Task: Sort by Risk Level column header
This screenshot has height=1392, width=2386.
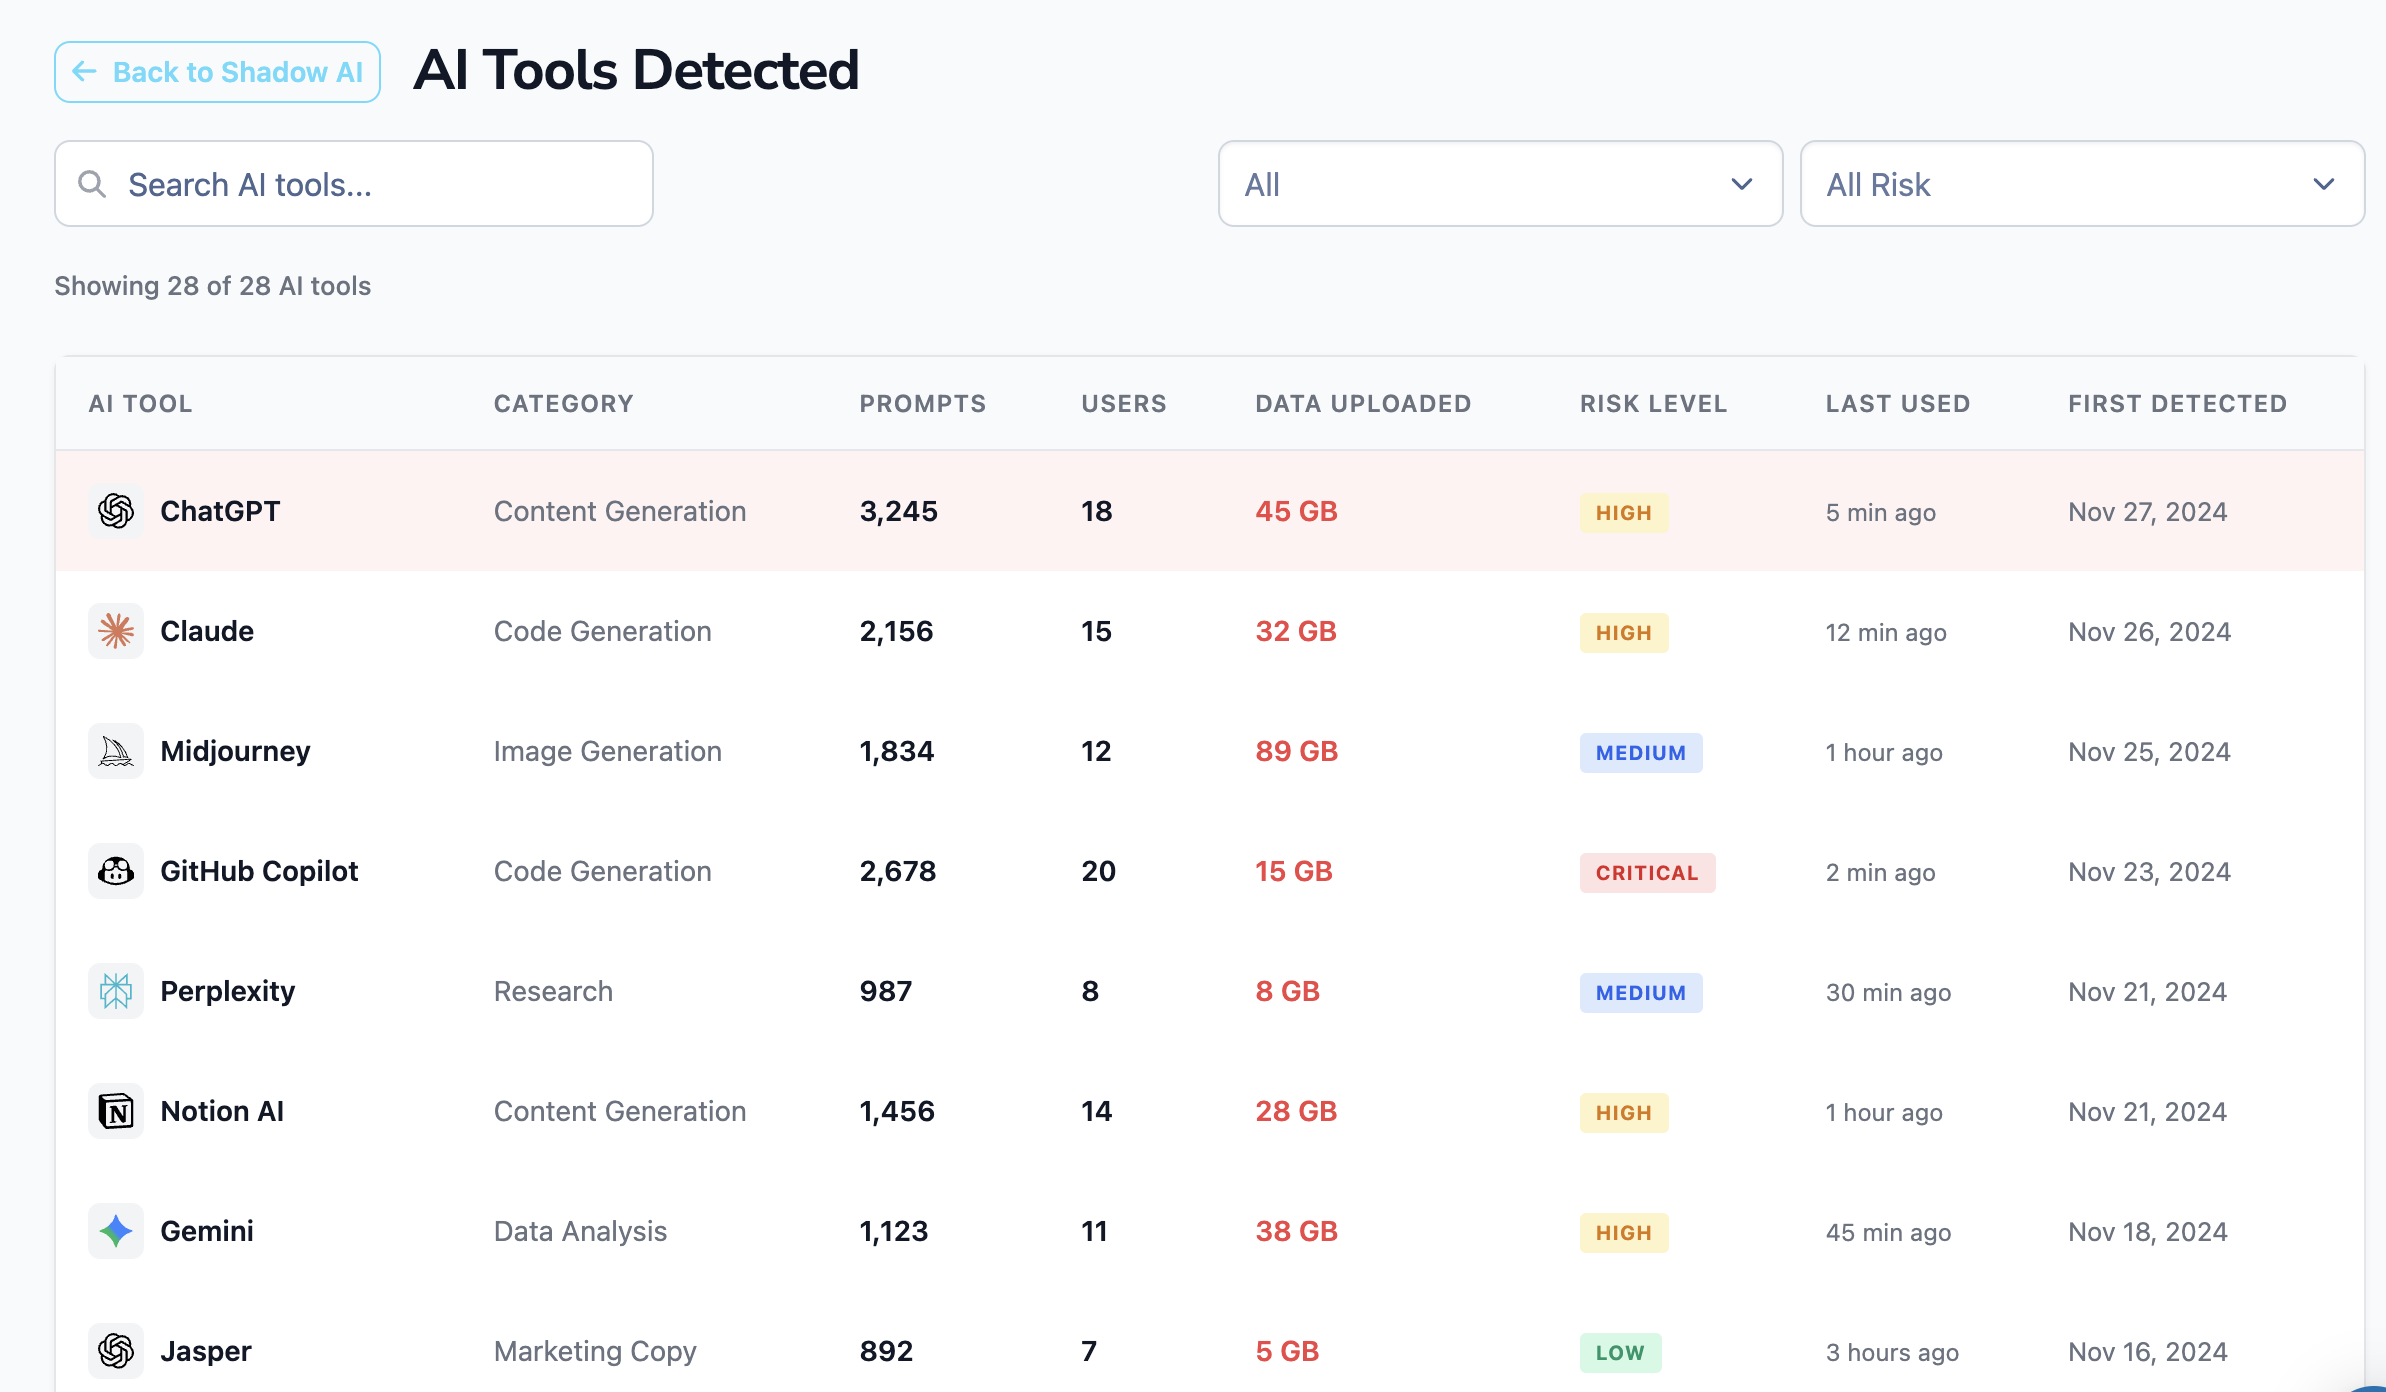Action: tap(1654, 404)
